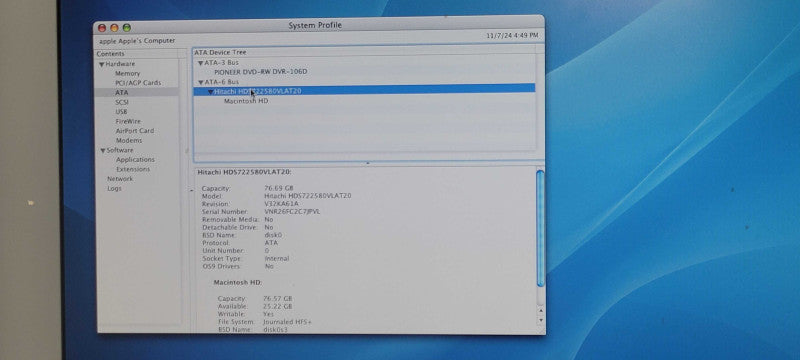Select Logs in the Contents list

pyautogui.click(x=114, y=189)
